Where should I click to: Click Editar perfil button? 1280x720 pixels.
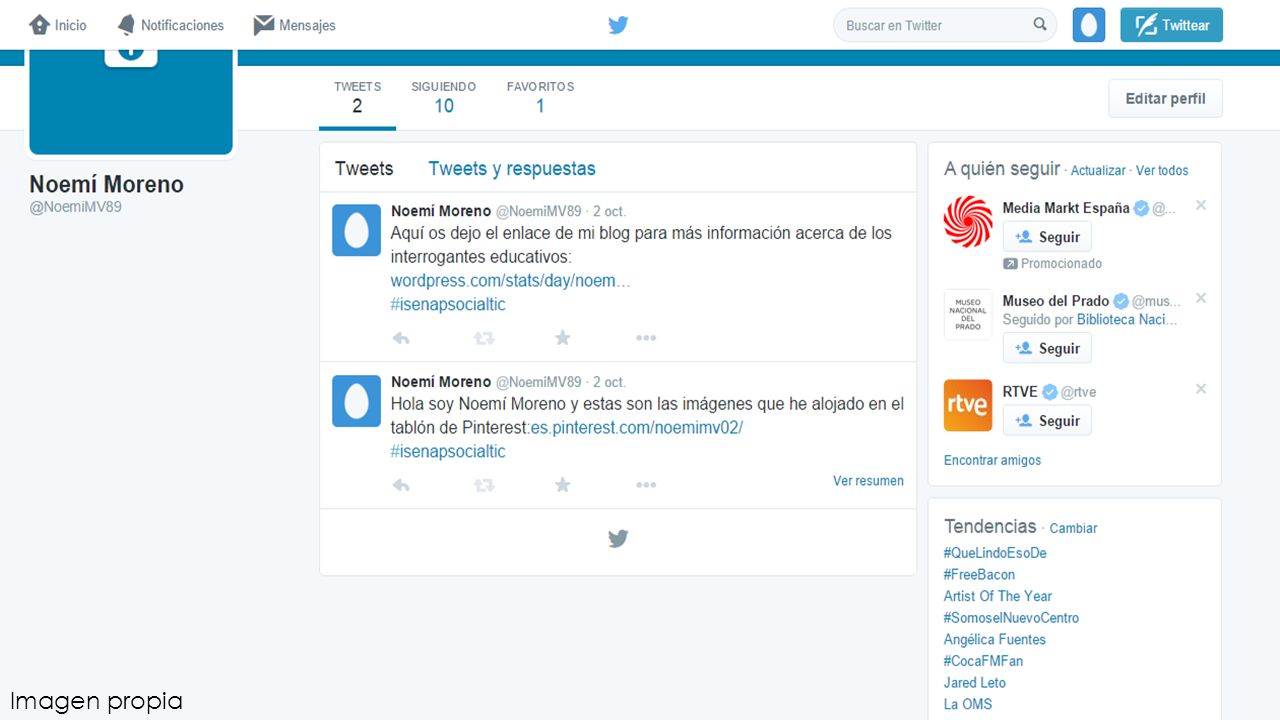pyautogui.click(x=1165, y=98)
